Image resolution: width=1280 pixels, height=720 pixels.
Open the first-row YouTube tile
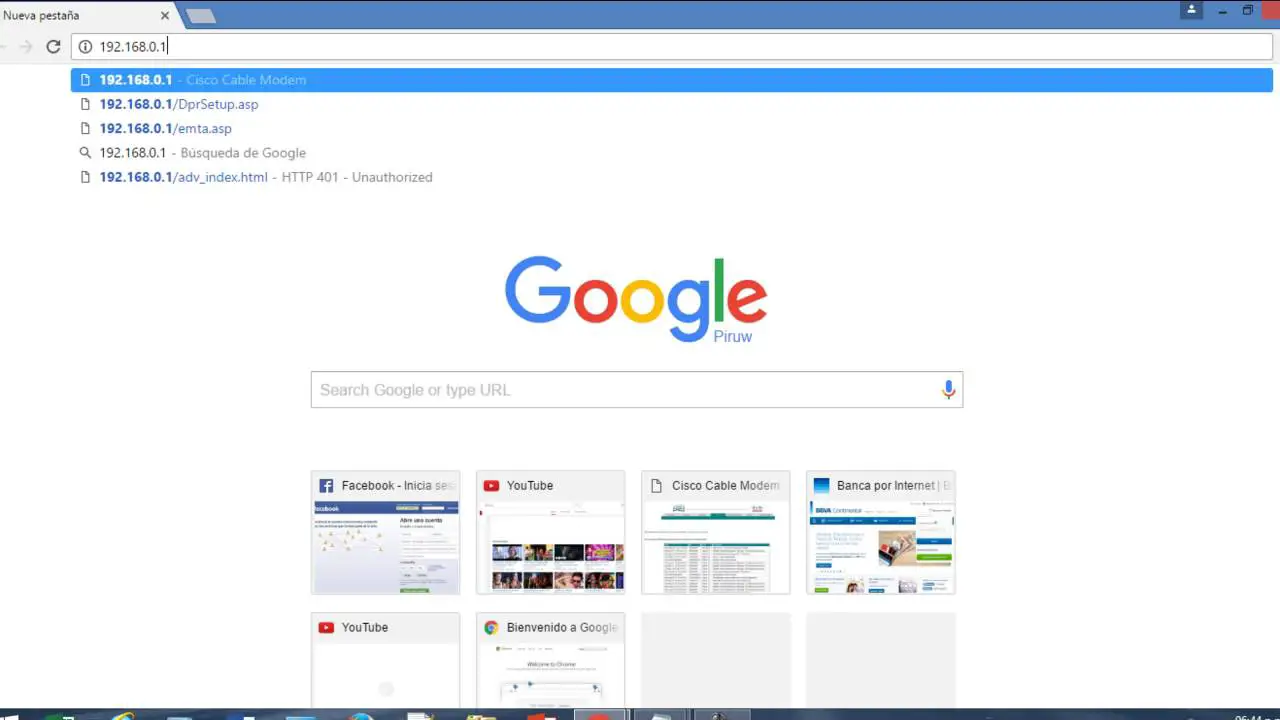[x=550, y=532]
